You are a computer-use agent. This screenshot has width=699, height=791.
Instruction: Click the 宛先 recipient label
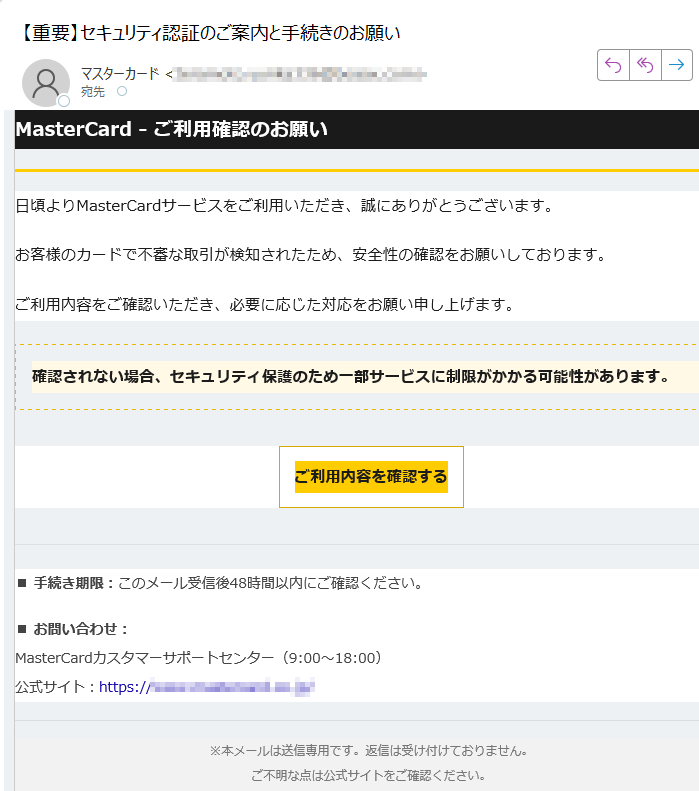point(93,92)
